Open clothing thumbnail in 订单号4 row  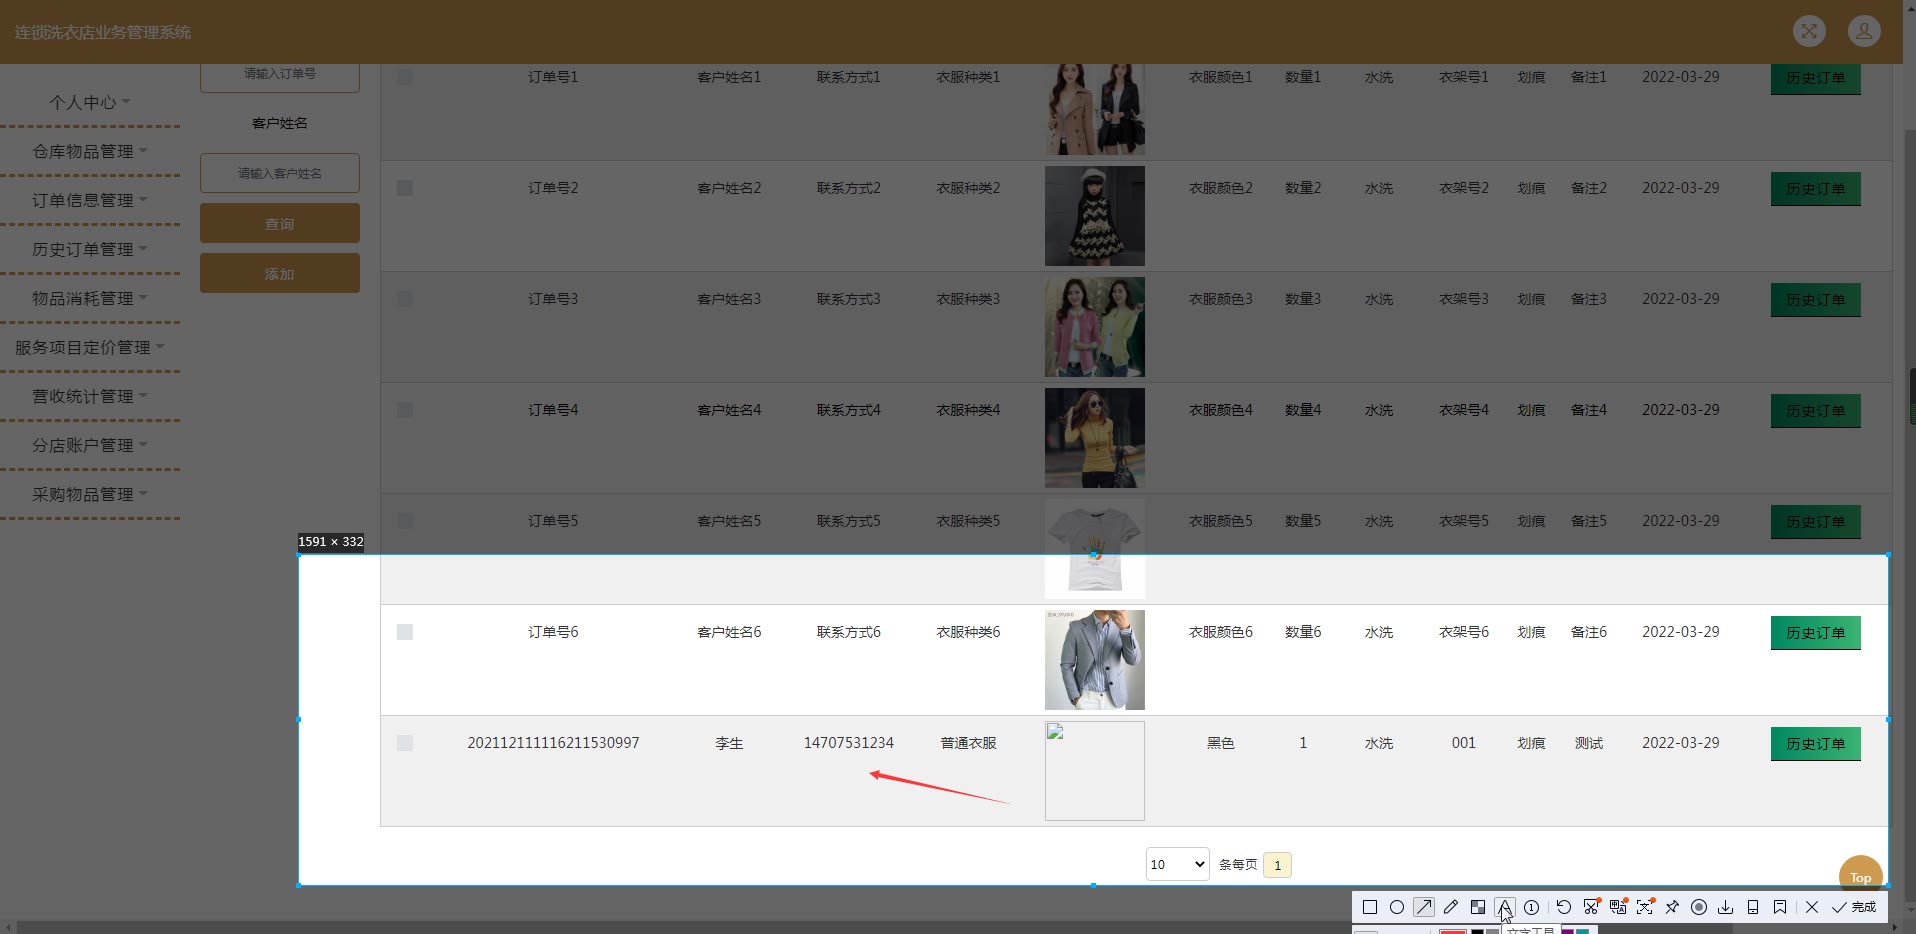[1095, 438]
